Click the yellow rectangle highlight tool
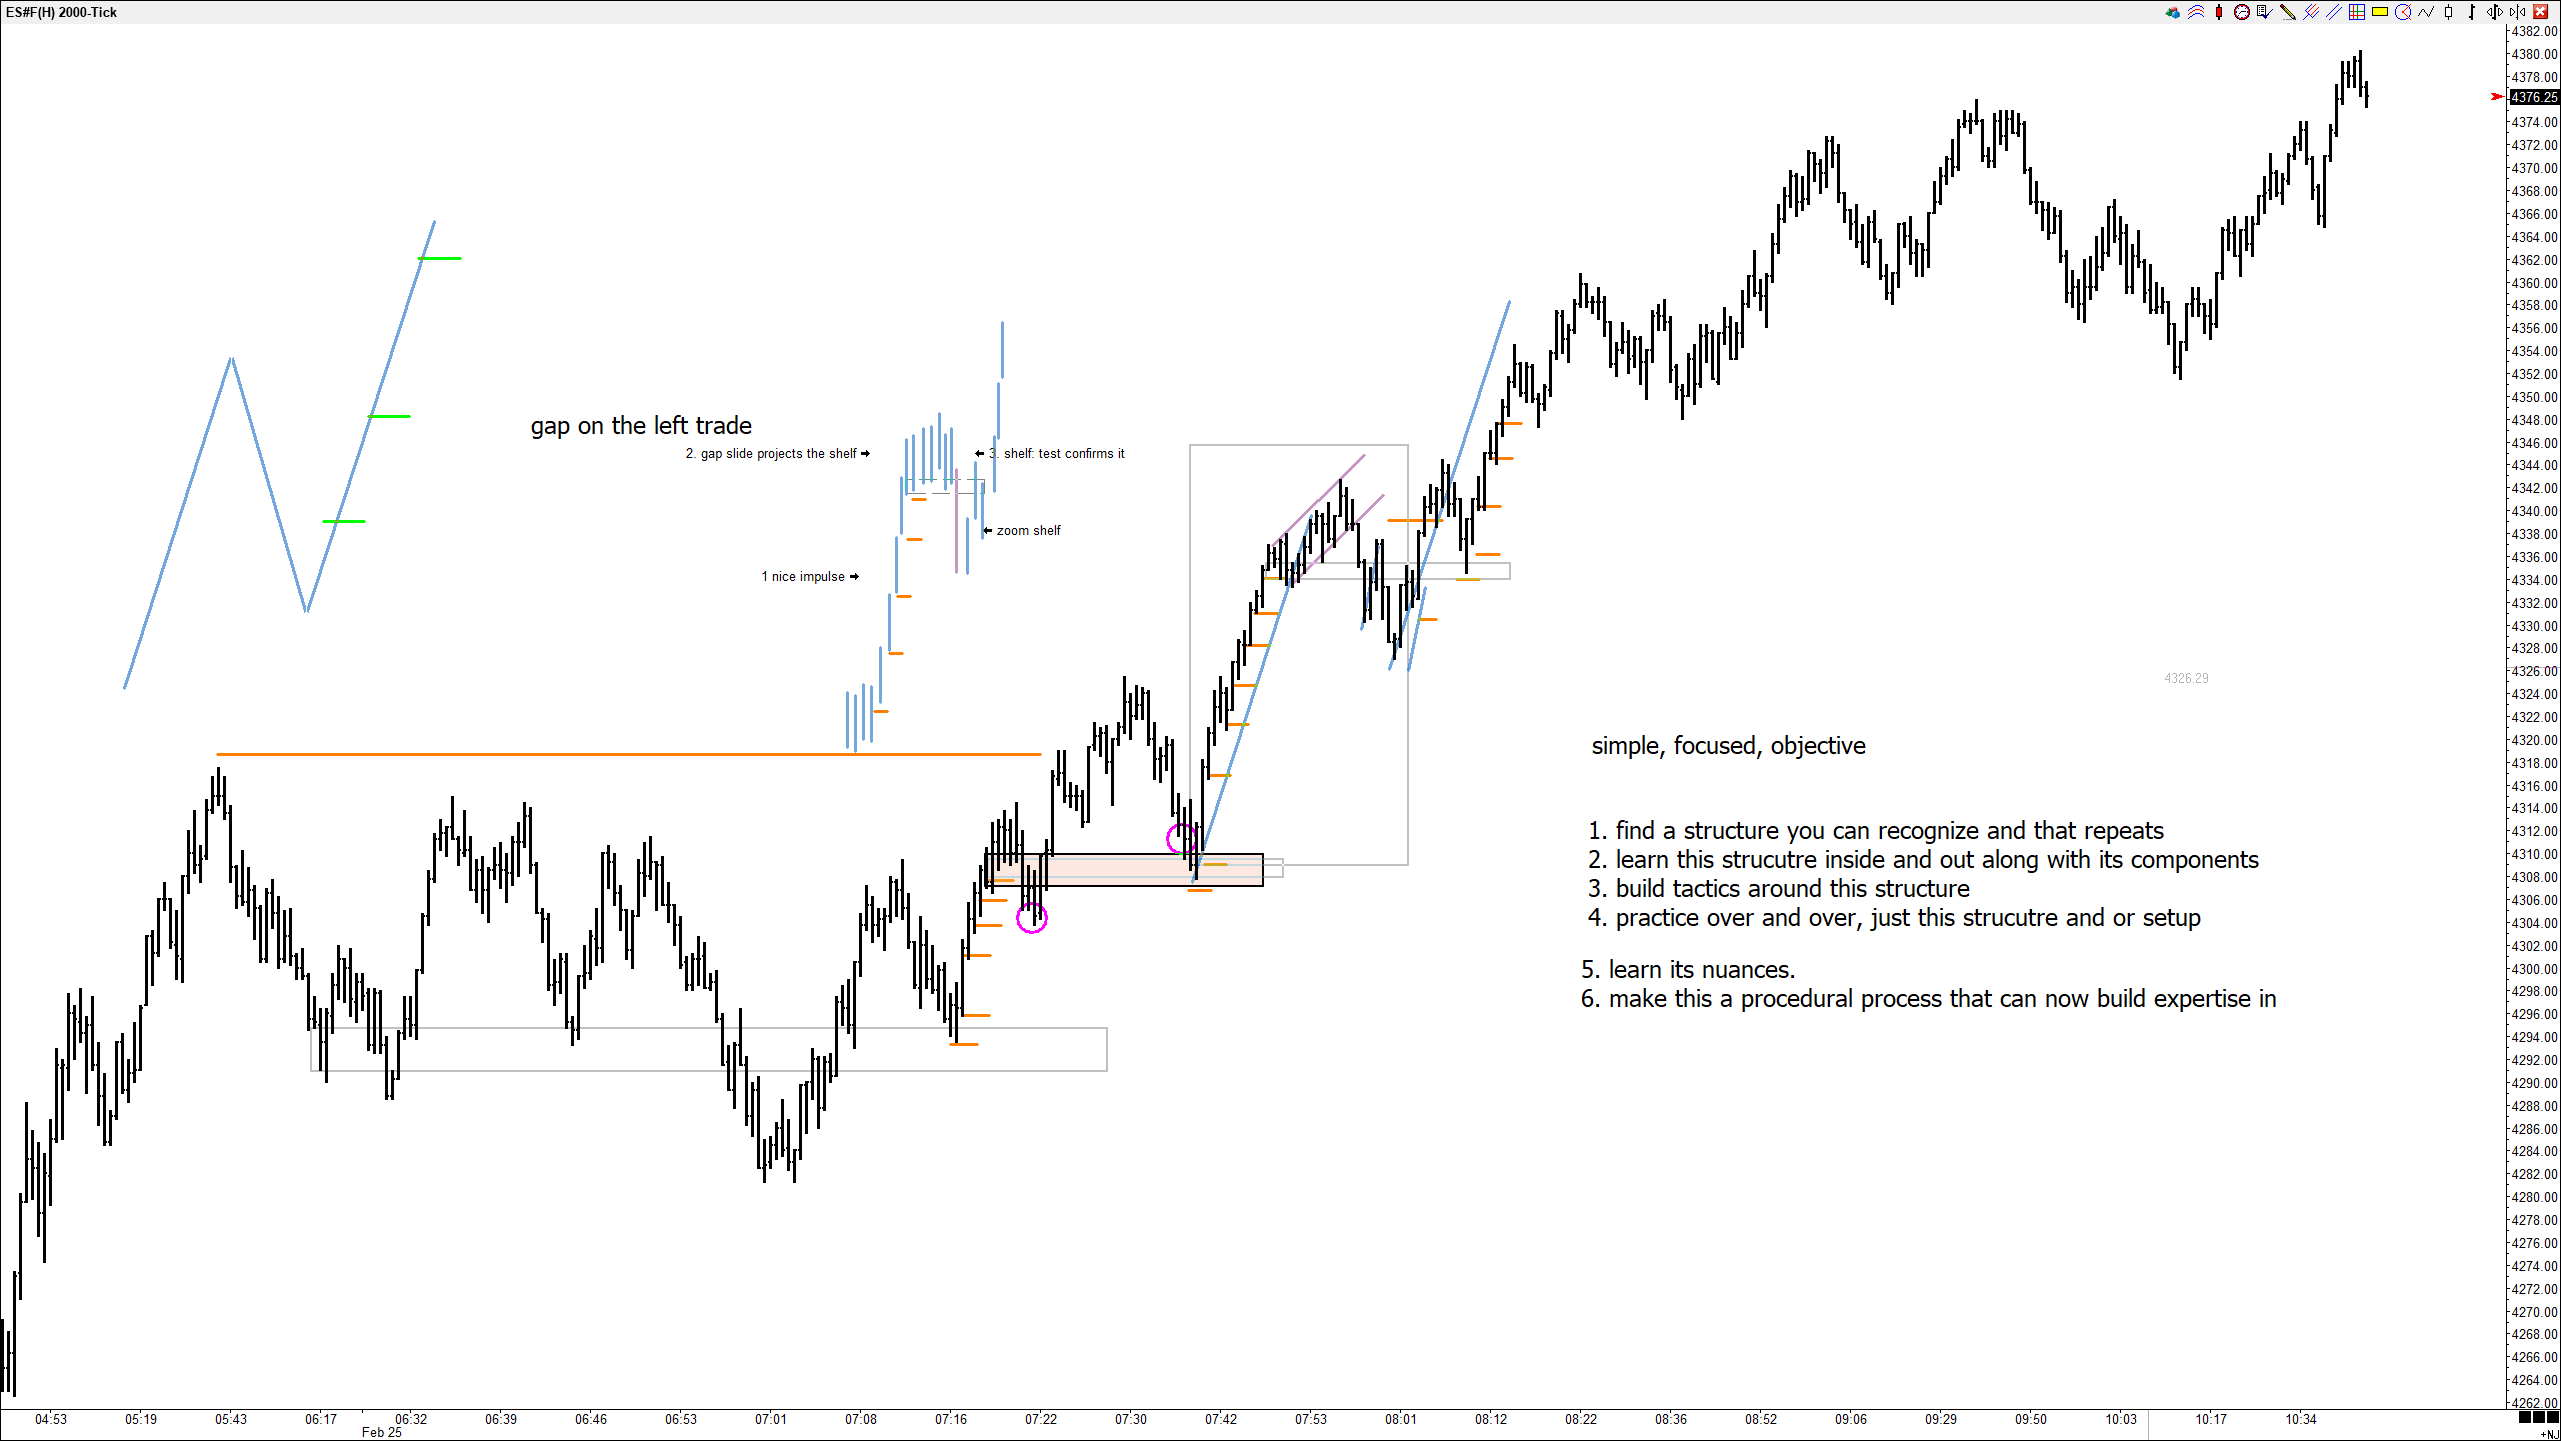The height and width of the screenshot is (1441, 2561). [2380, 12]
